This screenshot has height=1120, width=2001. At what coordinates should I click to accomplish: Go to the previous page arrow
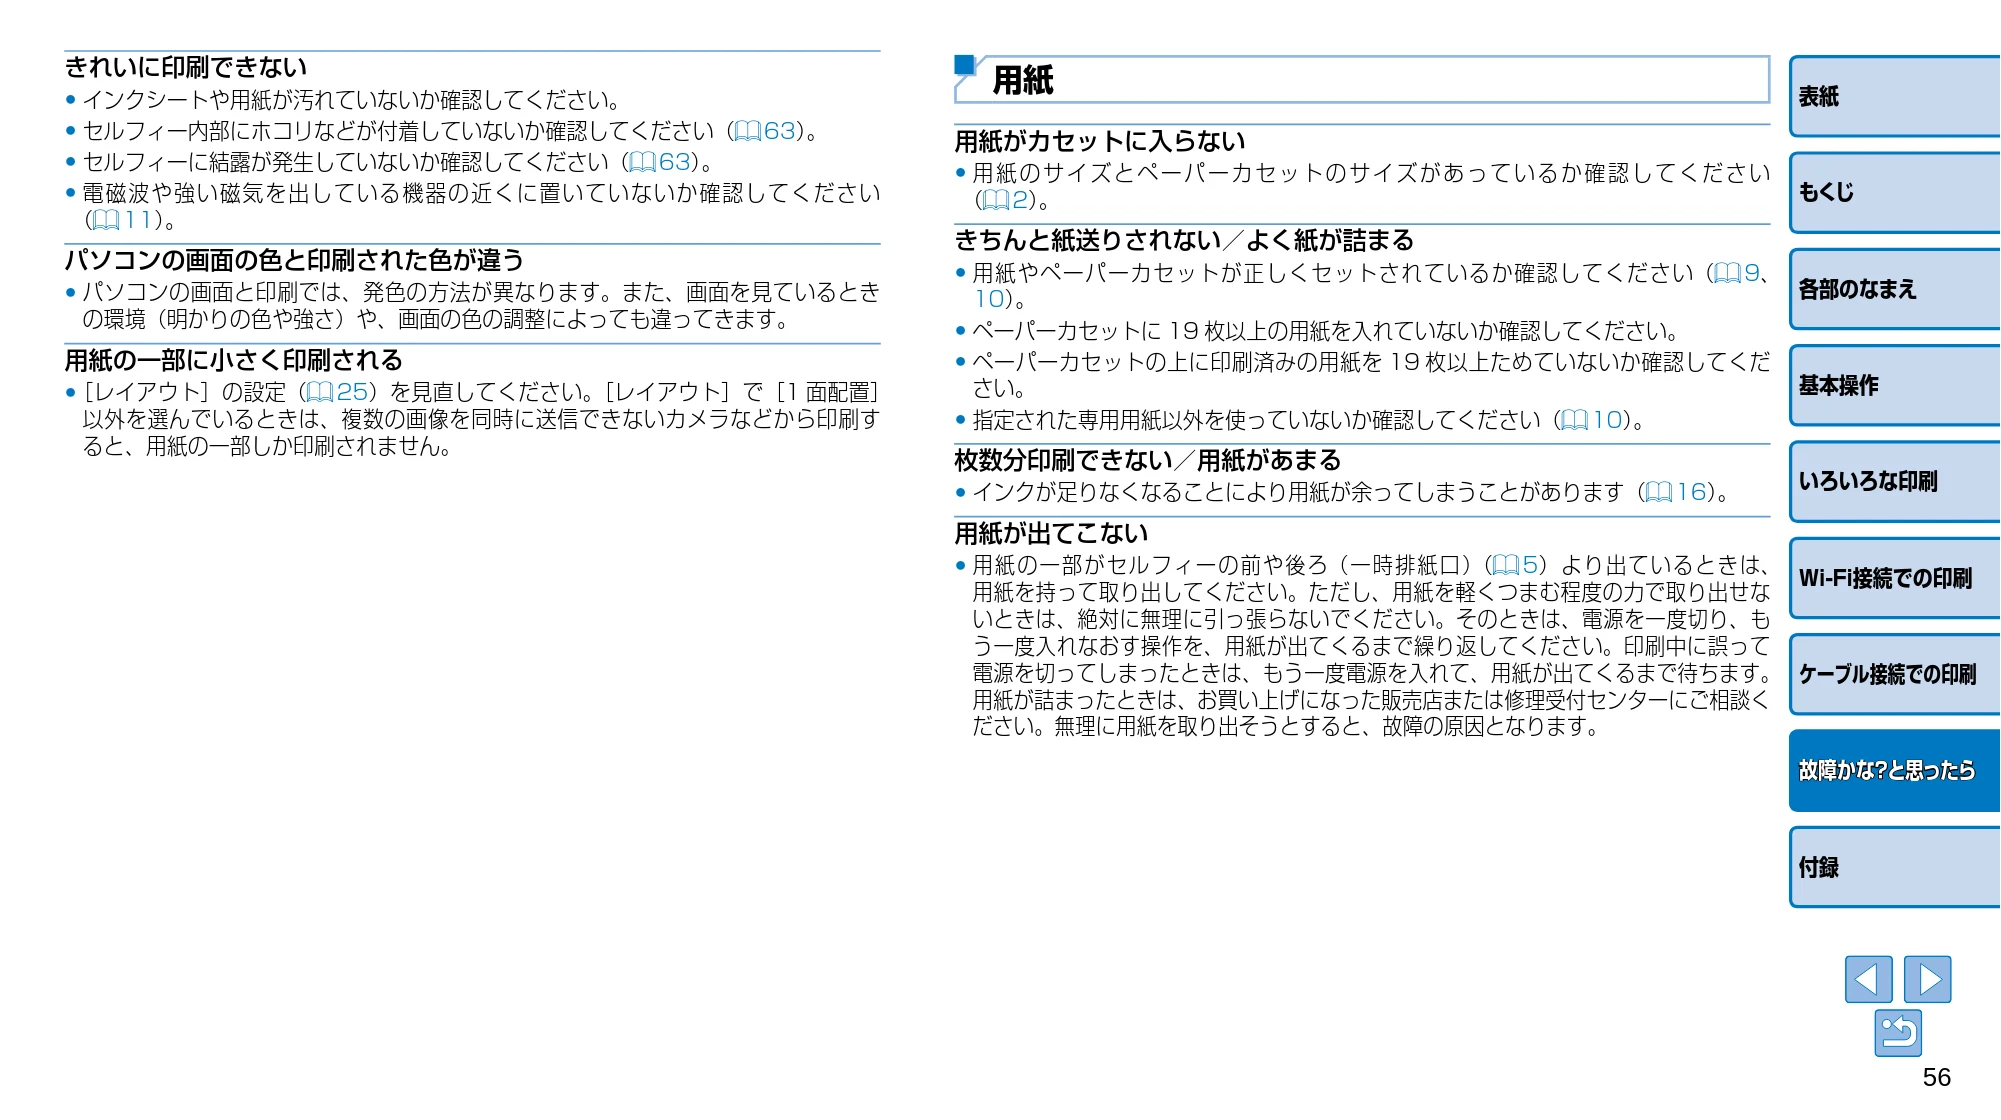[1868, 979]
